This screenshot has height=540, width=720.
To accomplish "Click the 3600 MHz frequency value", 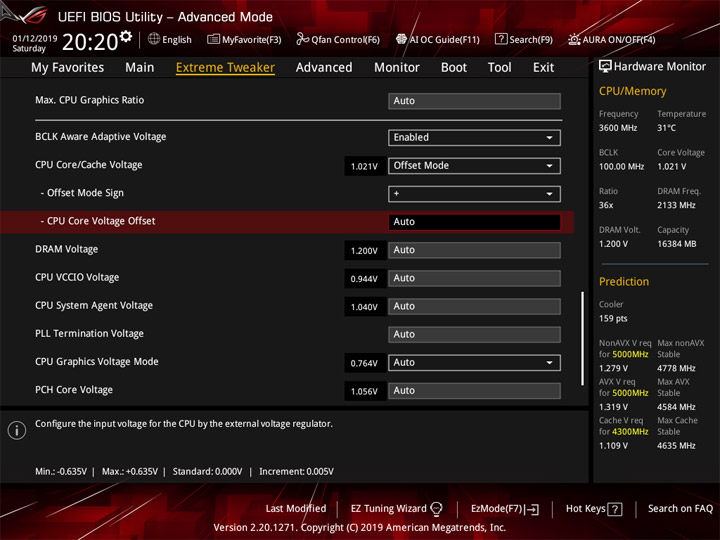I will [x=618, y=128].
